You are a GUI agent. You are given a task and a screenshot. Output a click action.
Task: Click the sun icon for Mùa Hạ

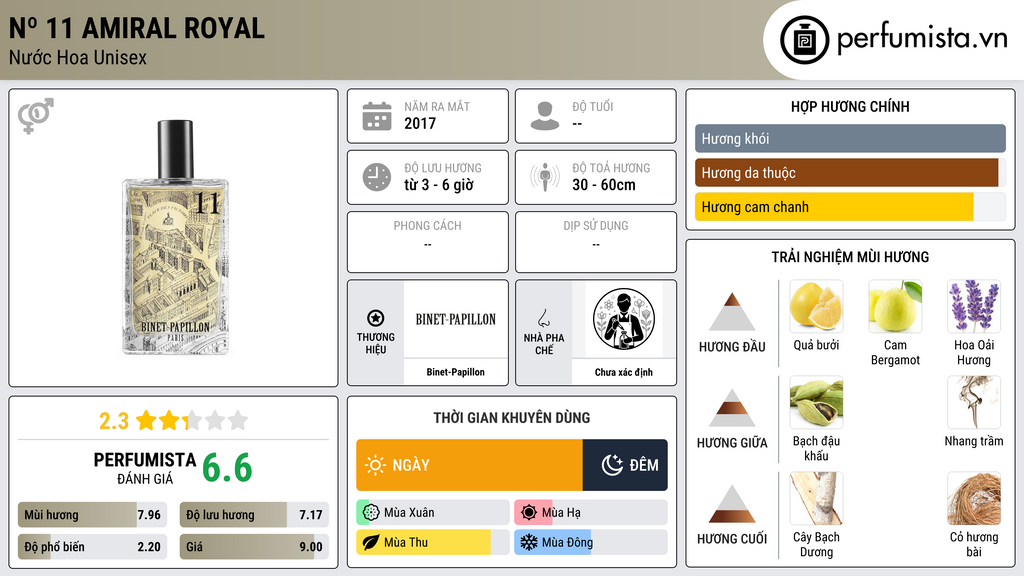[528, 513]
